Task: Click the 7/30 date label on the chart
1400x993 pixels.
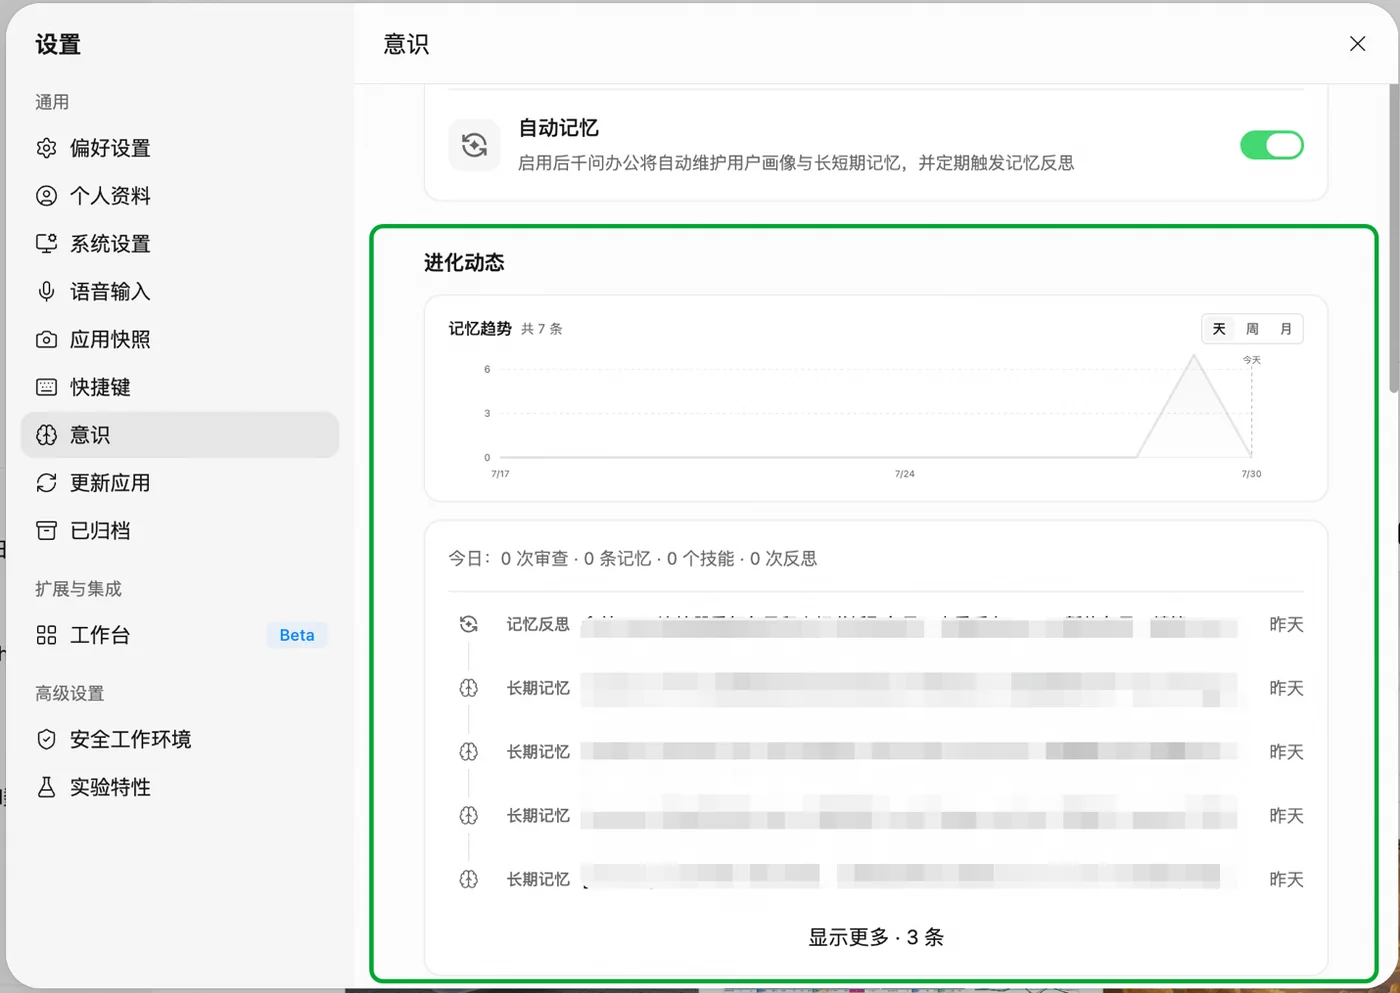Action: pyautogui.click(x=1251, y=474)
